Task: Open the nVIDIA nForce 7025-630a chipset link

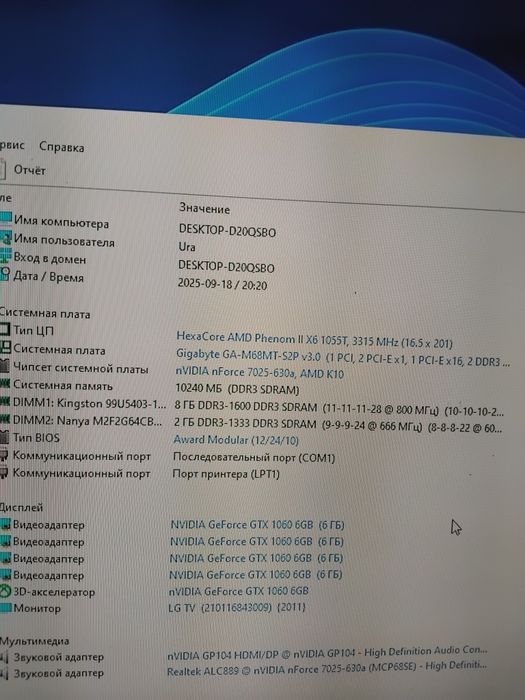Action: 259,373
